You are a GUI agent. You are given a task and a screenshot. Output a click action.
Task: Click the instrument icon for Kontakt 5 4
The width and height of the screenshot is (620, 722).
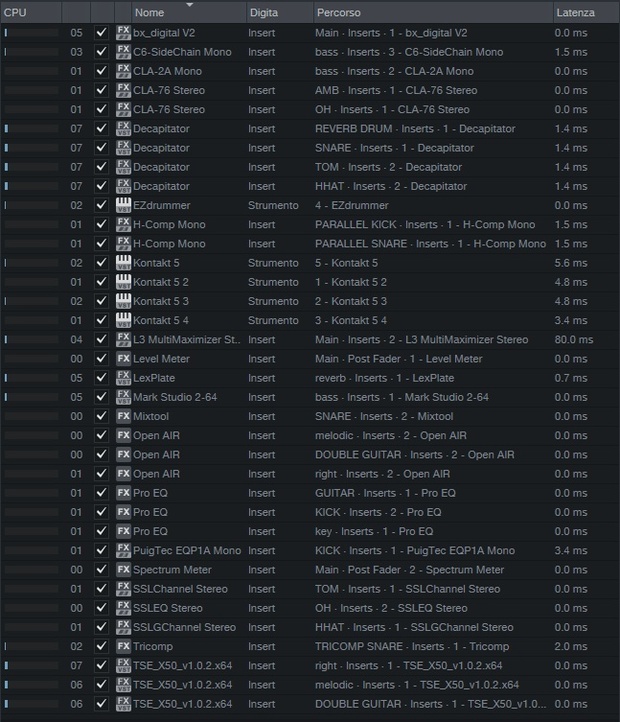point(123,320)
